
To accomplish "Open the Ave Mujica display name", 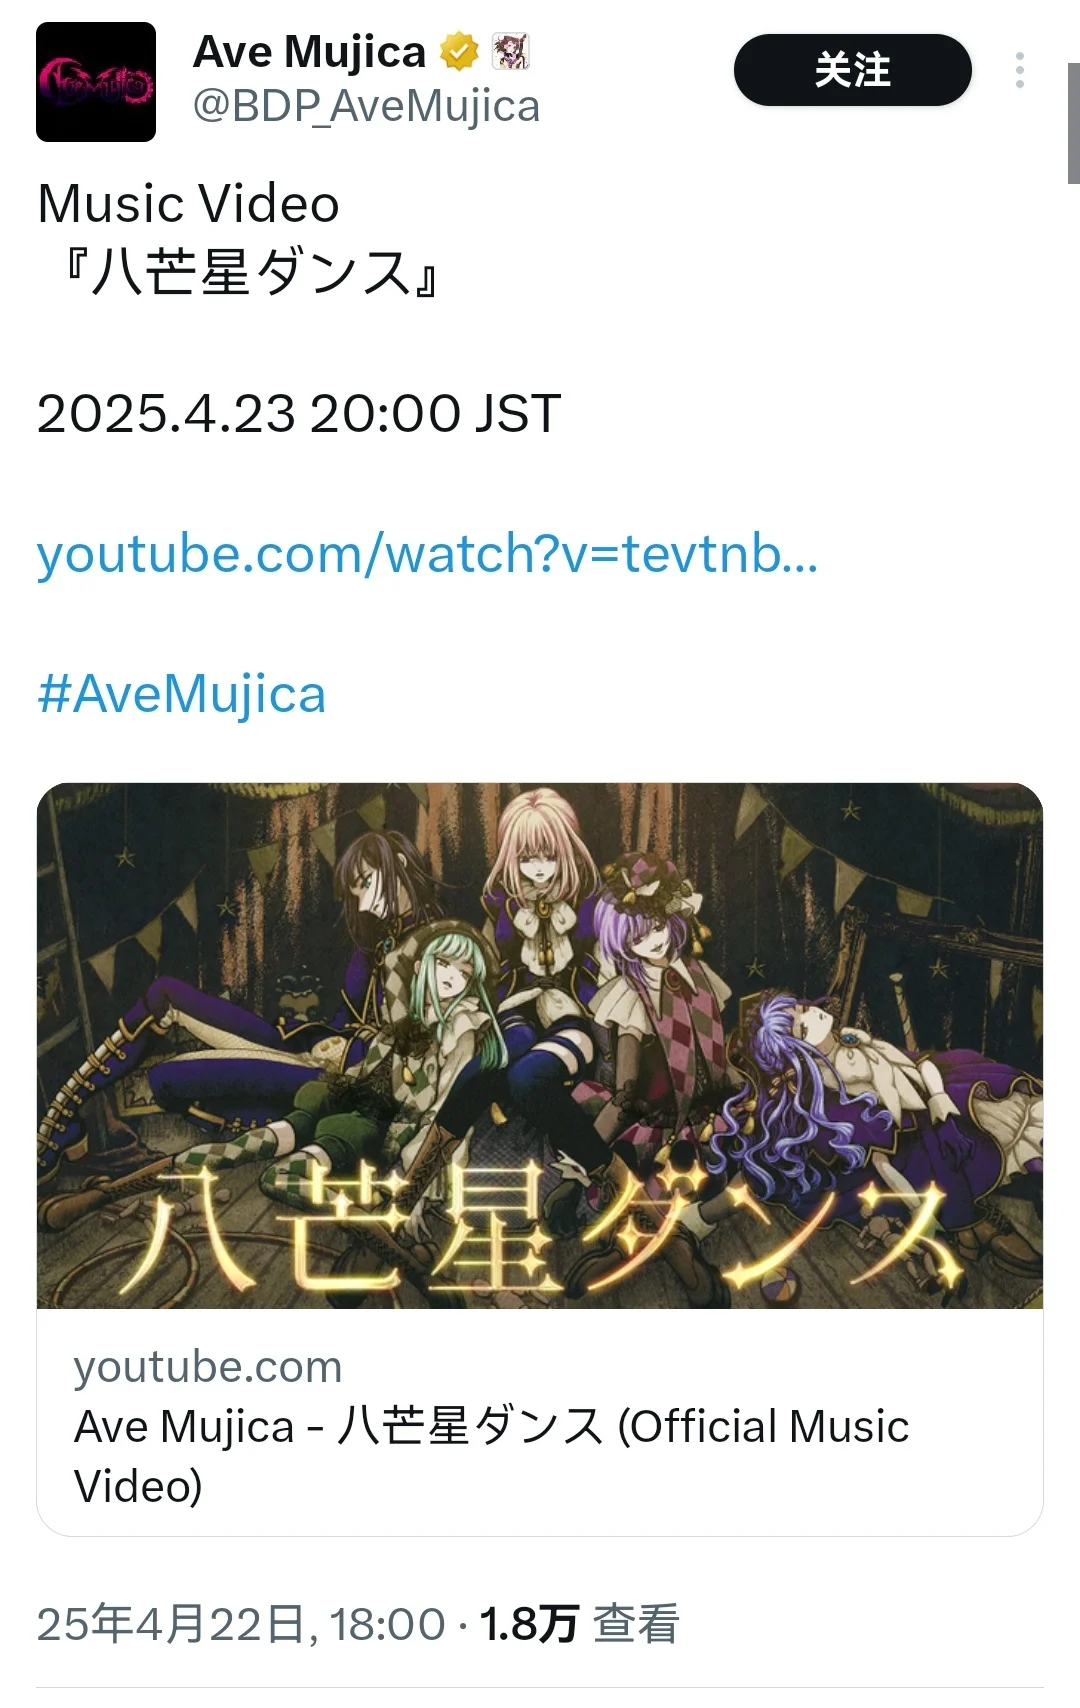I will point(309,52).
